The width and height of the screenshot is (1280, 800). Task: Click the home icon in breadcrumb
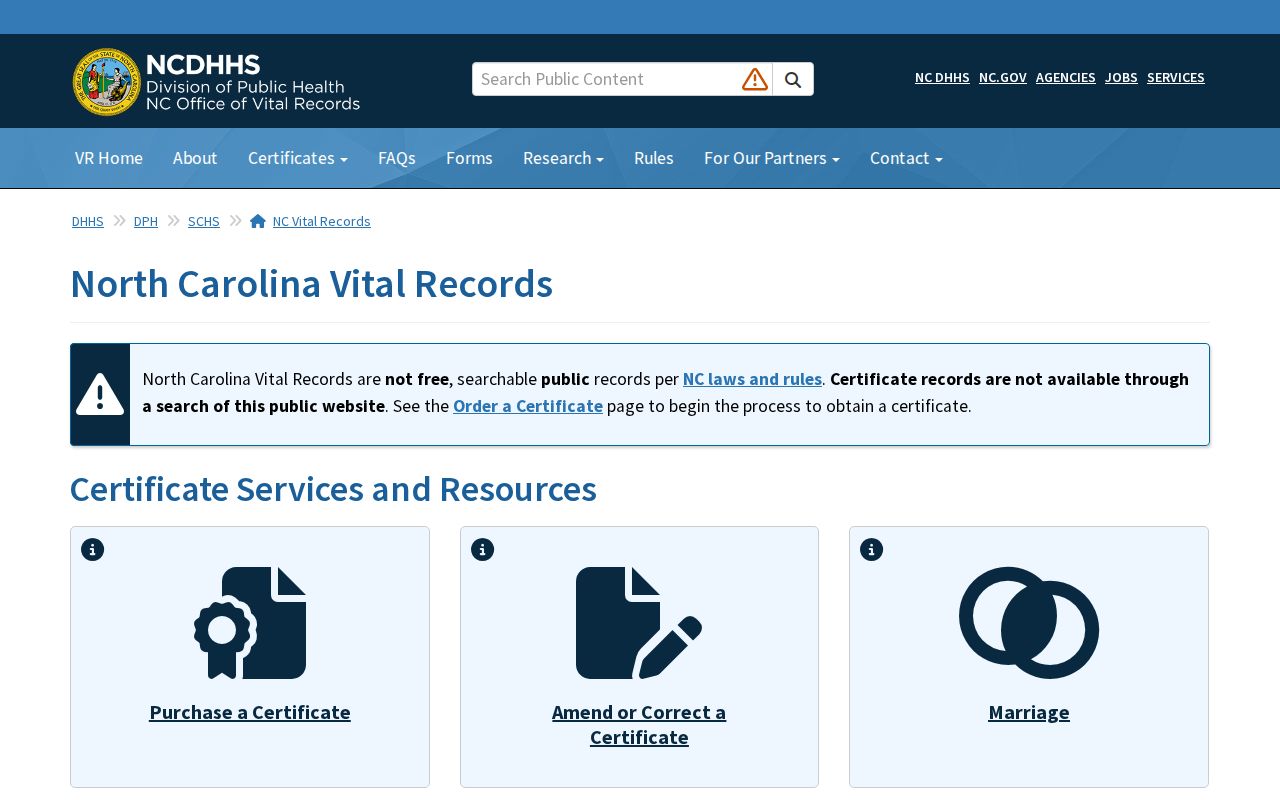pyautogui.click(x=258, y=221)
